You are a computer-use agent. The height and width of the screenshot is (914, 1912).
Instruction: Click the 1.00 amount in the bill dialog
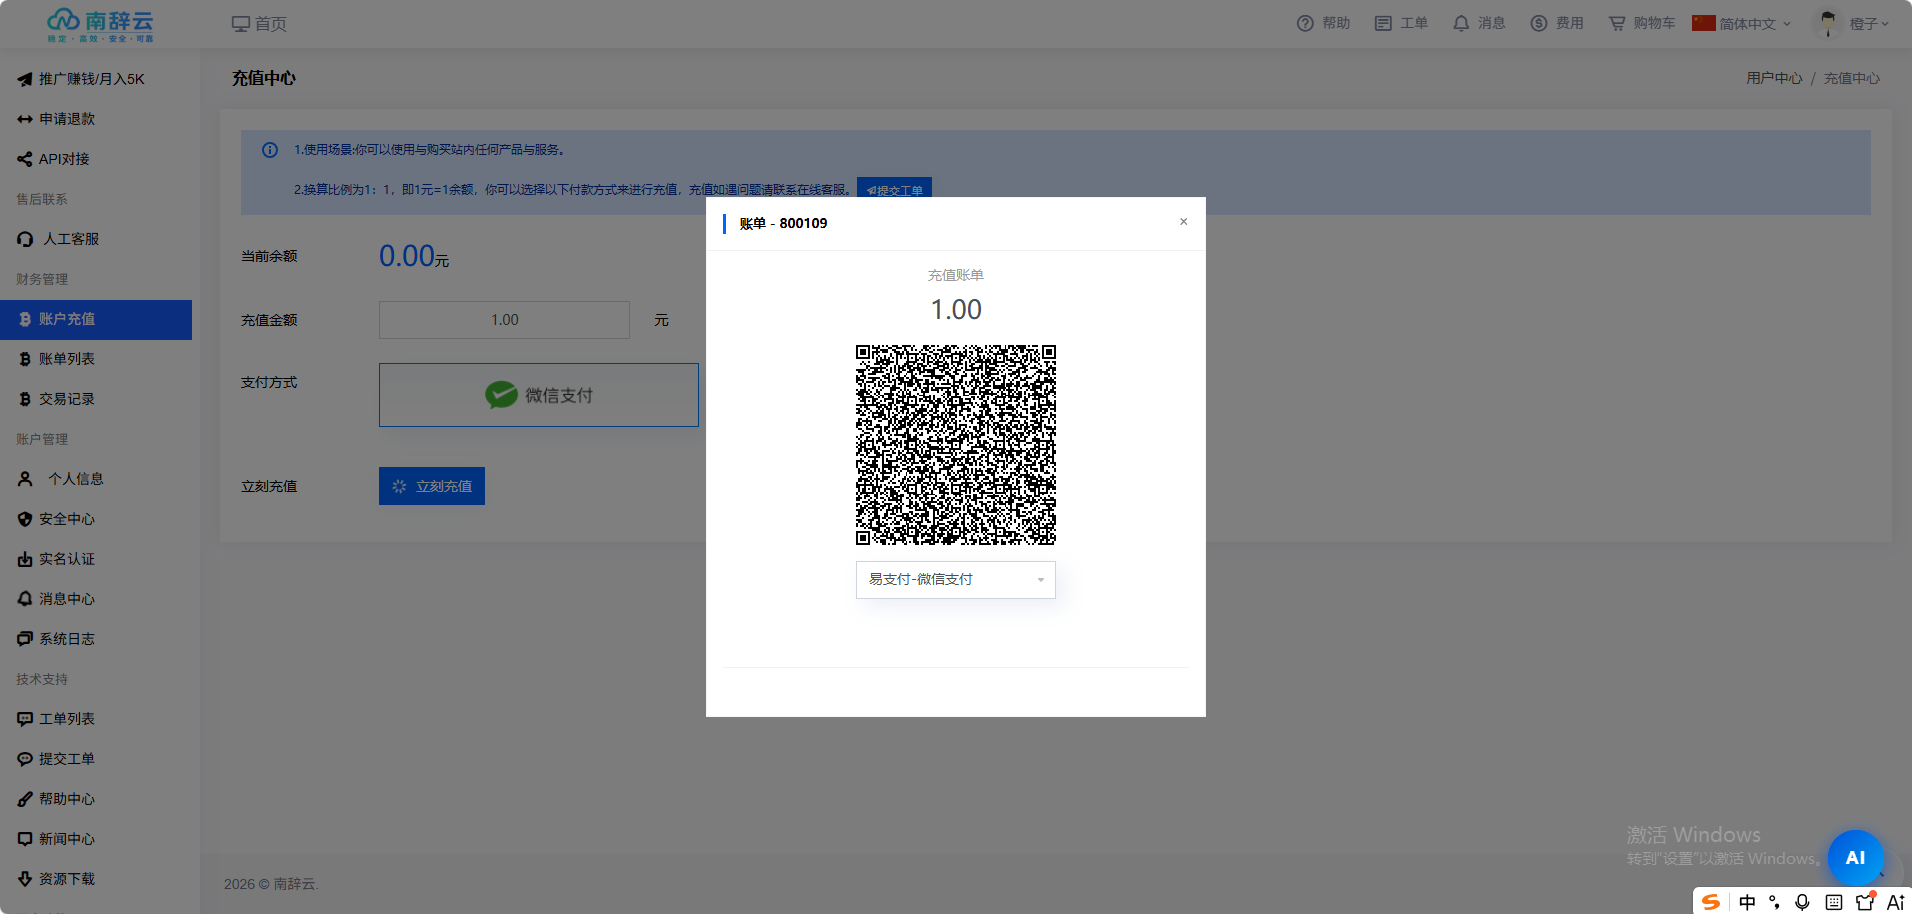pos(956,310)
